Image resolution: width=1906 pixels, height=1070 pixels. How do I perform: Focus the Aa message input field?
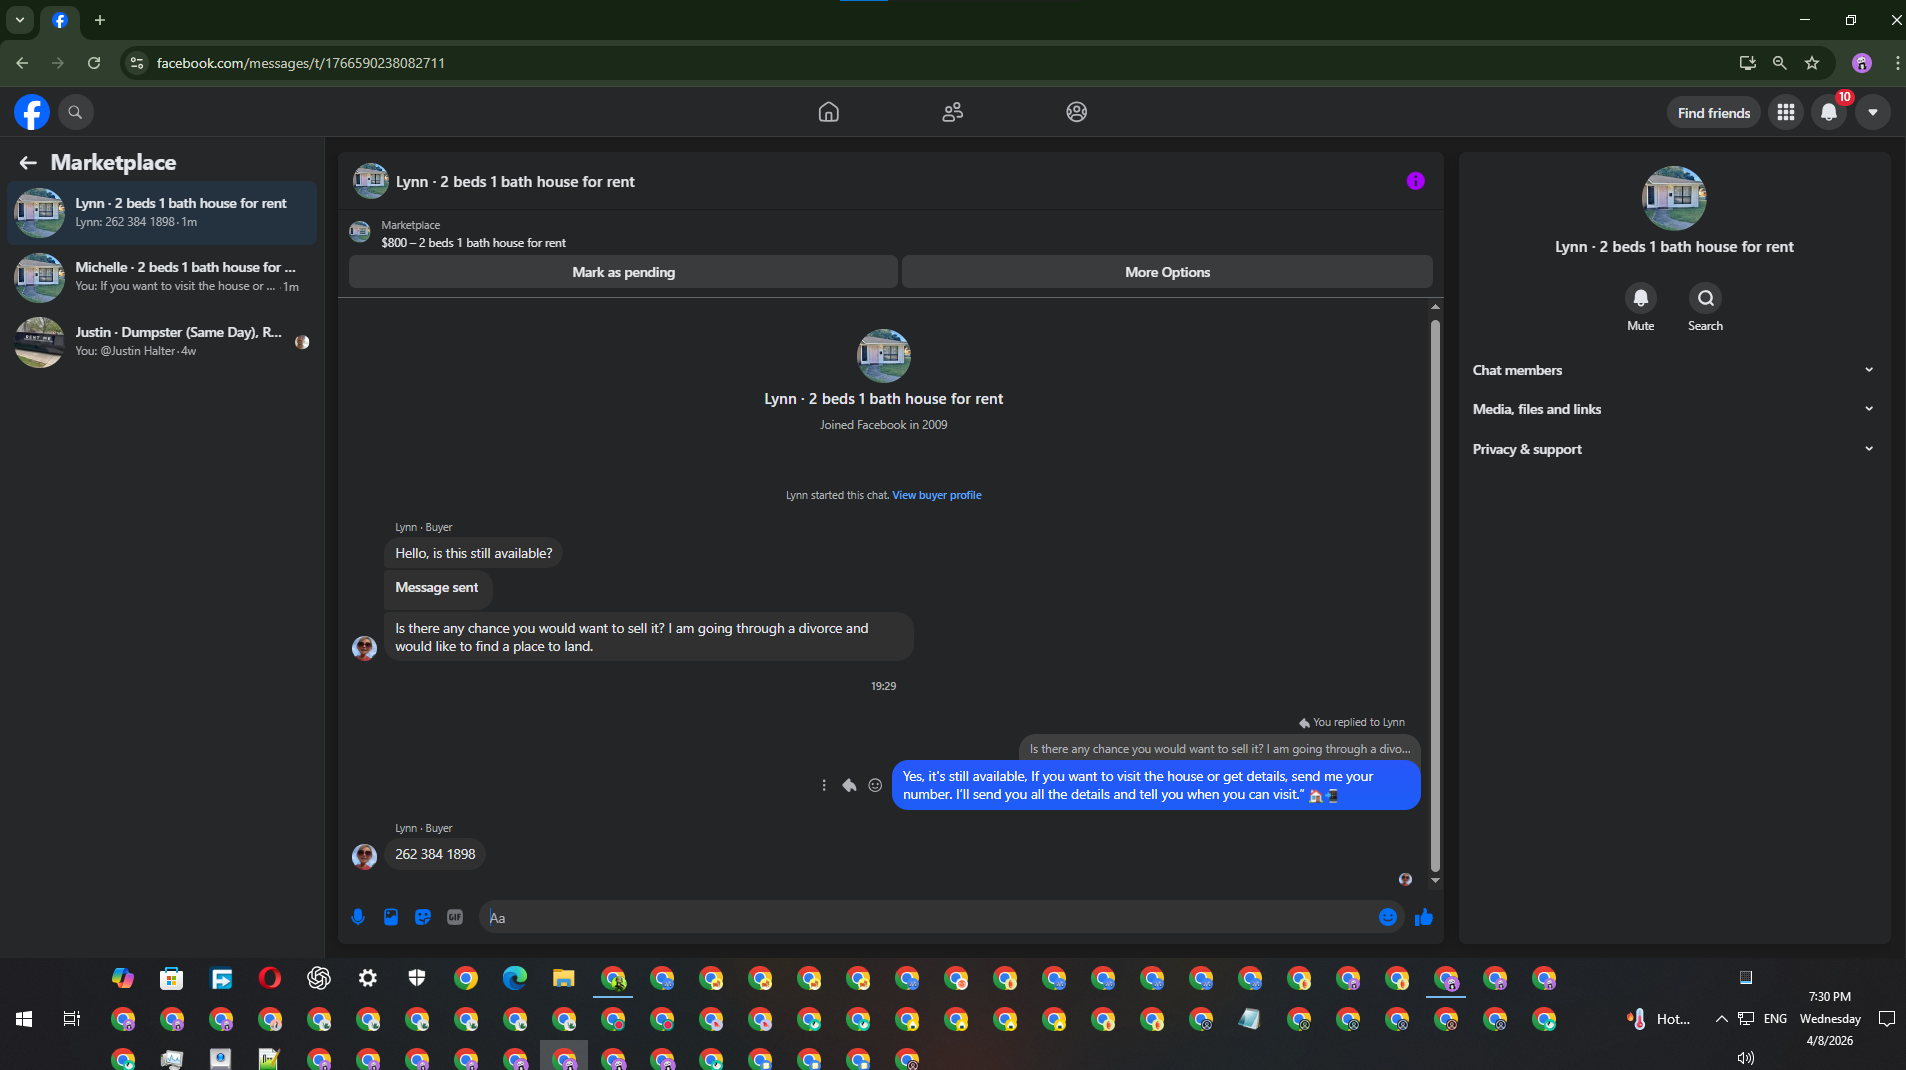point(930,917)
